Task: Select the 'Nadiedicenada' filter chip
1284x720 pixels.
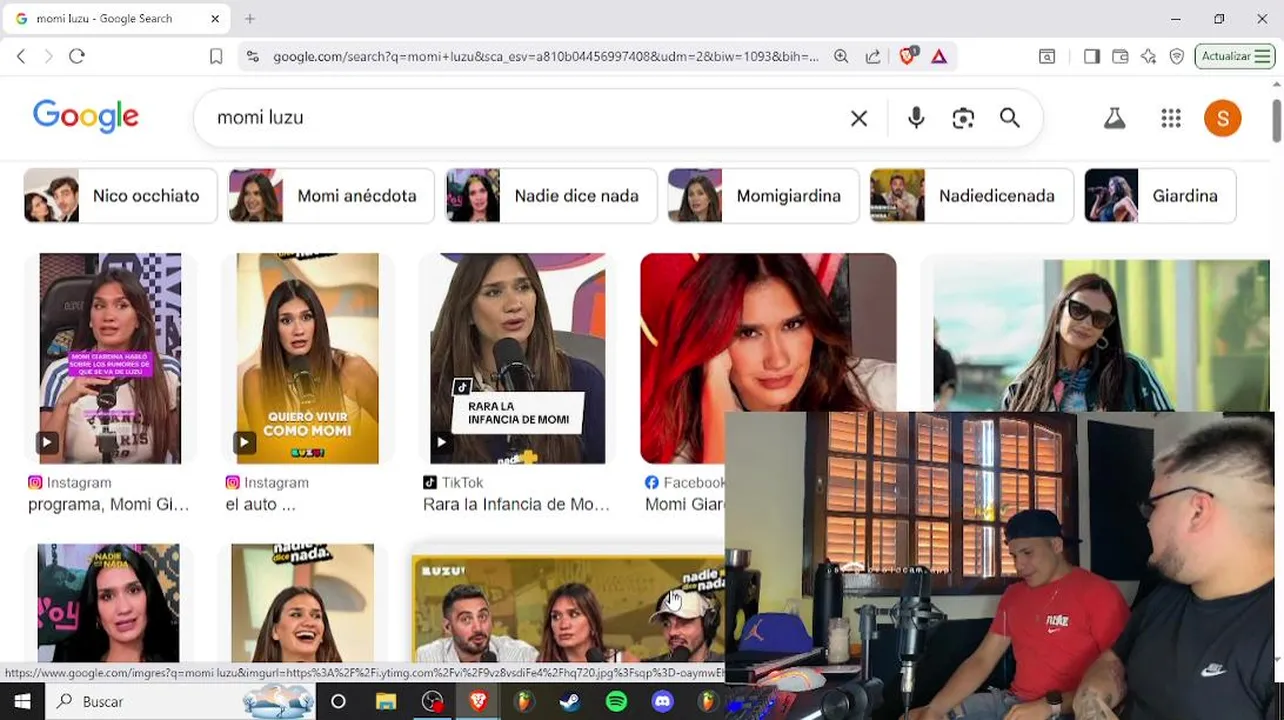Action: pyautogui.click(x=971, y=196)
